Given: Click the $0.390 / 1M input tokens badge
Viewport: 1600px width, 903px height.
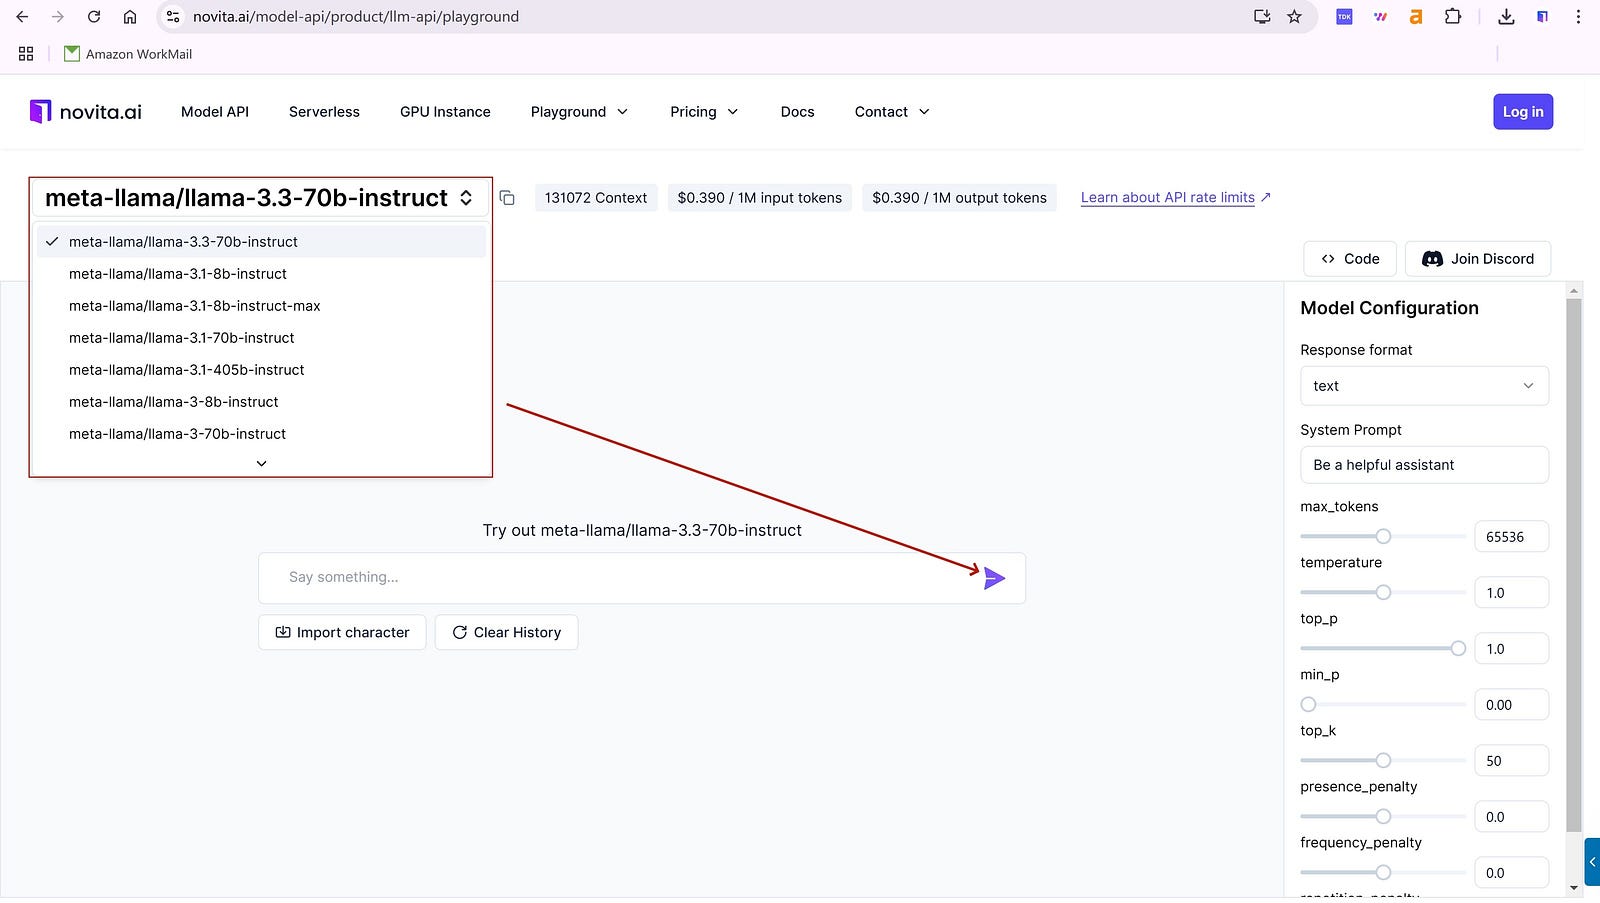Looking at the screenshot, I should pyautogui.click(x=760, y=198).
